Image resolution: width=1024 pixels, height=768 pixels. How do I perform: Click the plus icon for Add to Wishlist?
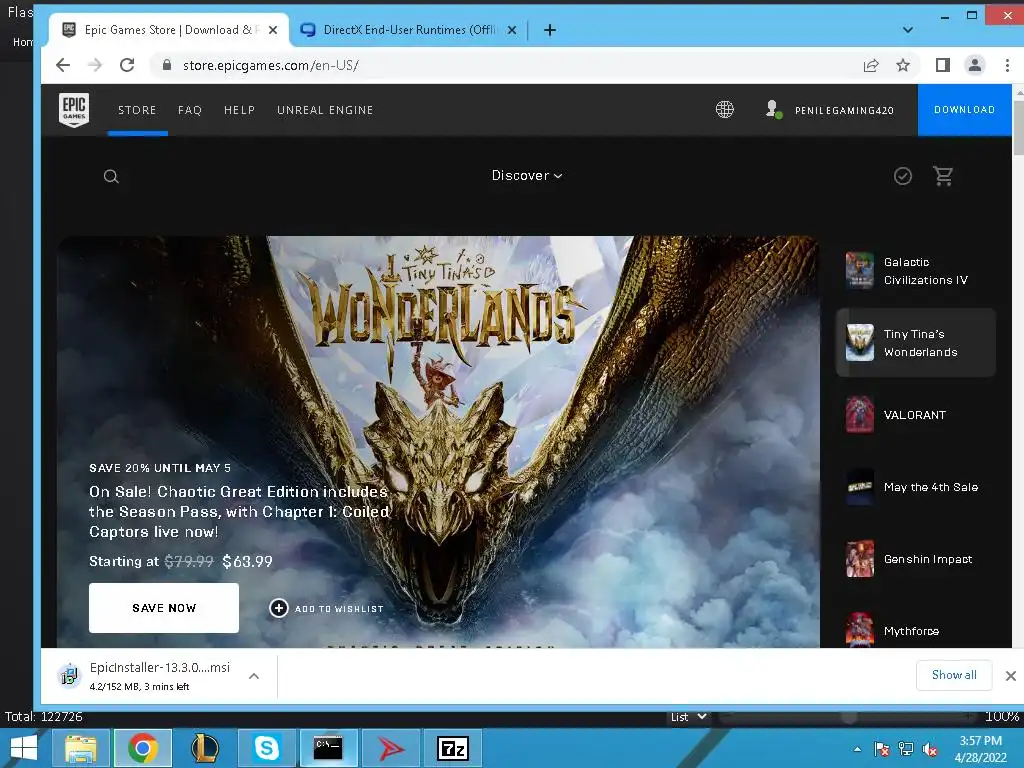point(278,608)
